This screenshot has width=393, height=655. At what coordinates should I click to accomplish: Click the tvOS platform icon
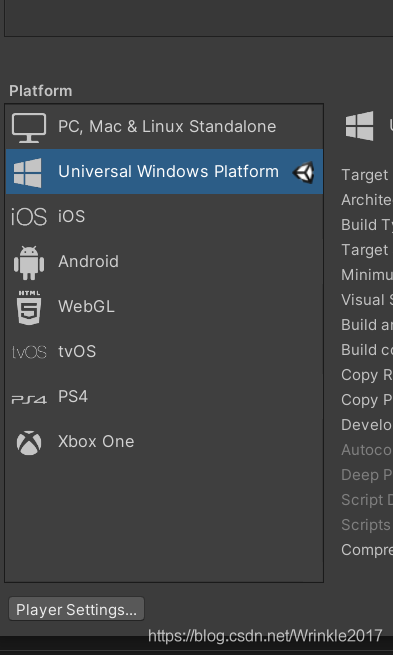point(29,352)
